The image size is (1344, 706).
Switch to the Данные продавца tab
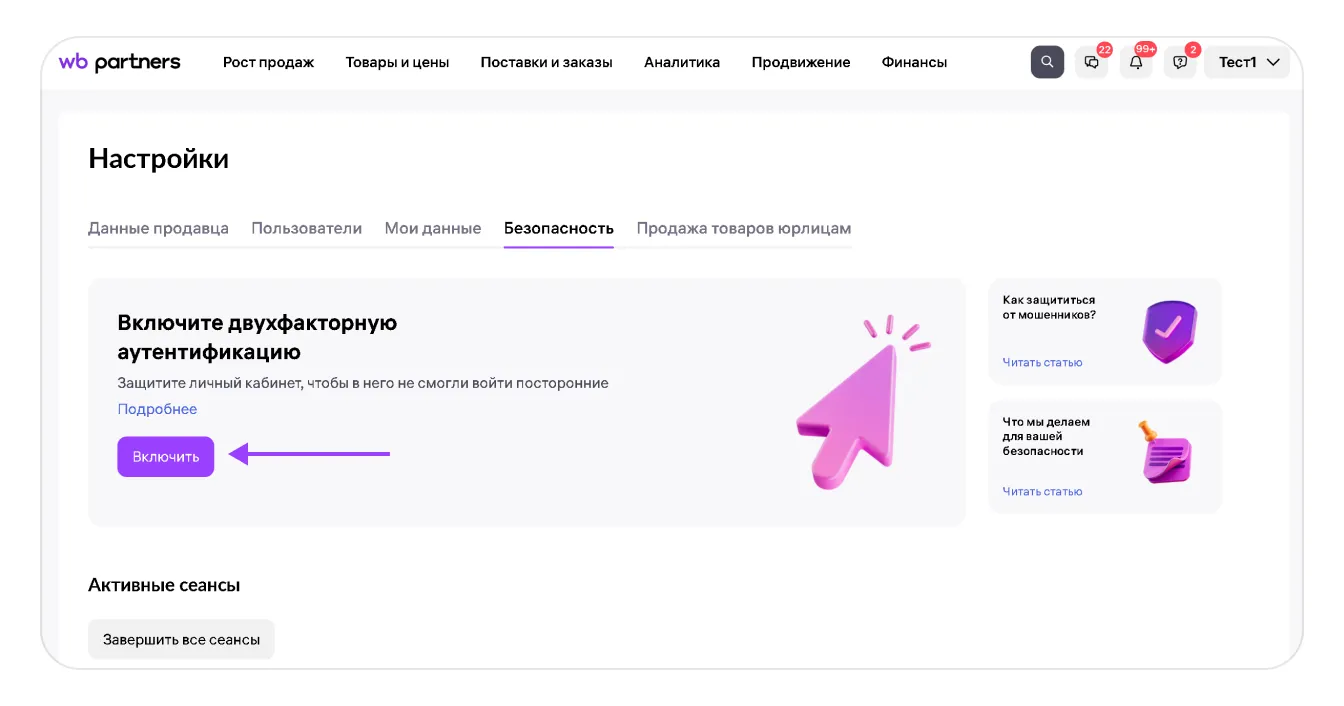(158, 228)
